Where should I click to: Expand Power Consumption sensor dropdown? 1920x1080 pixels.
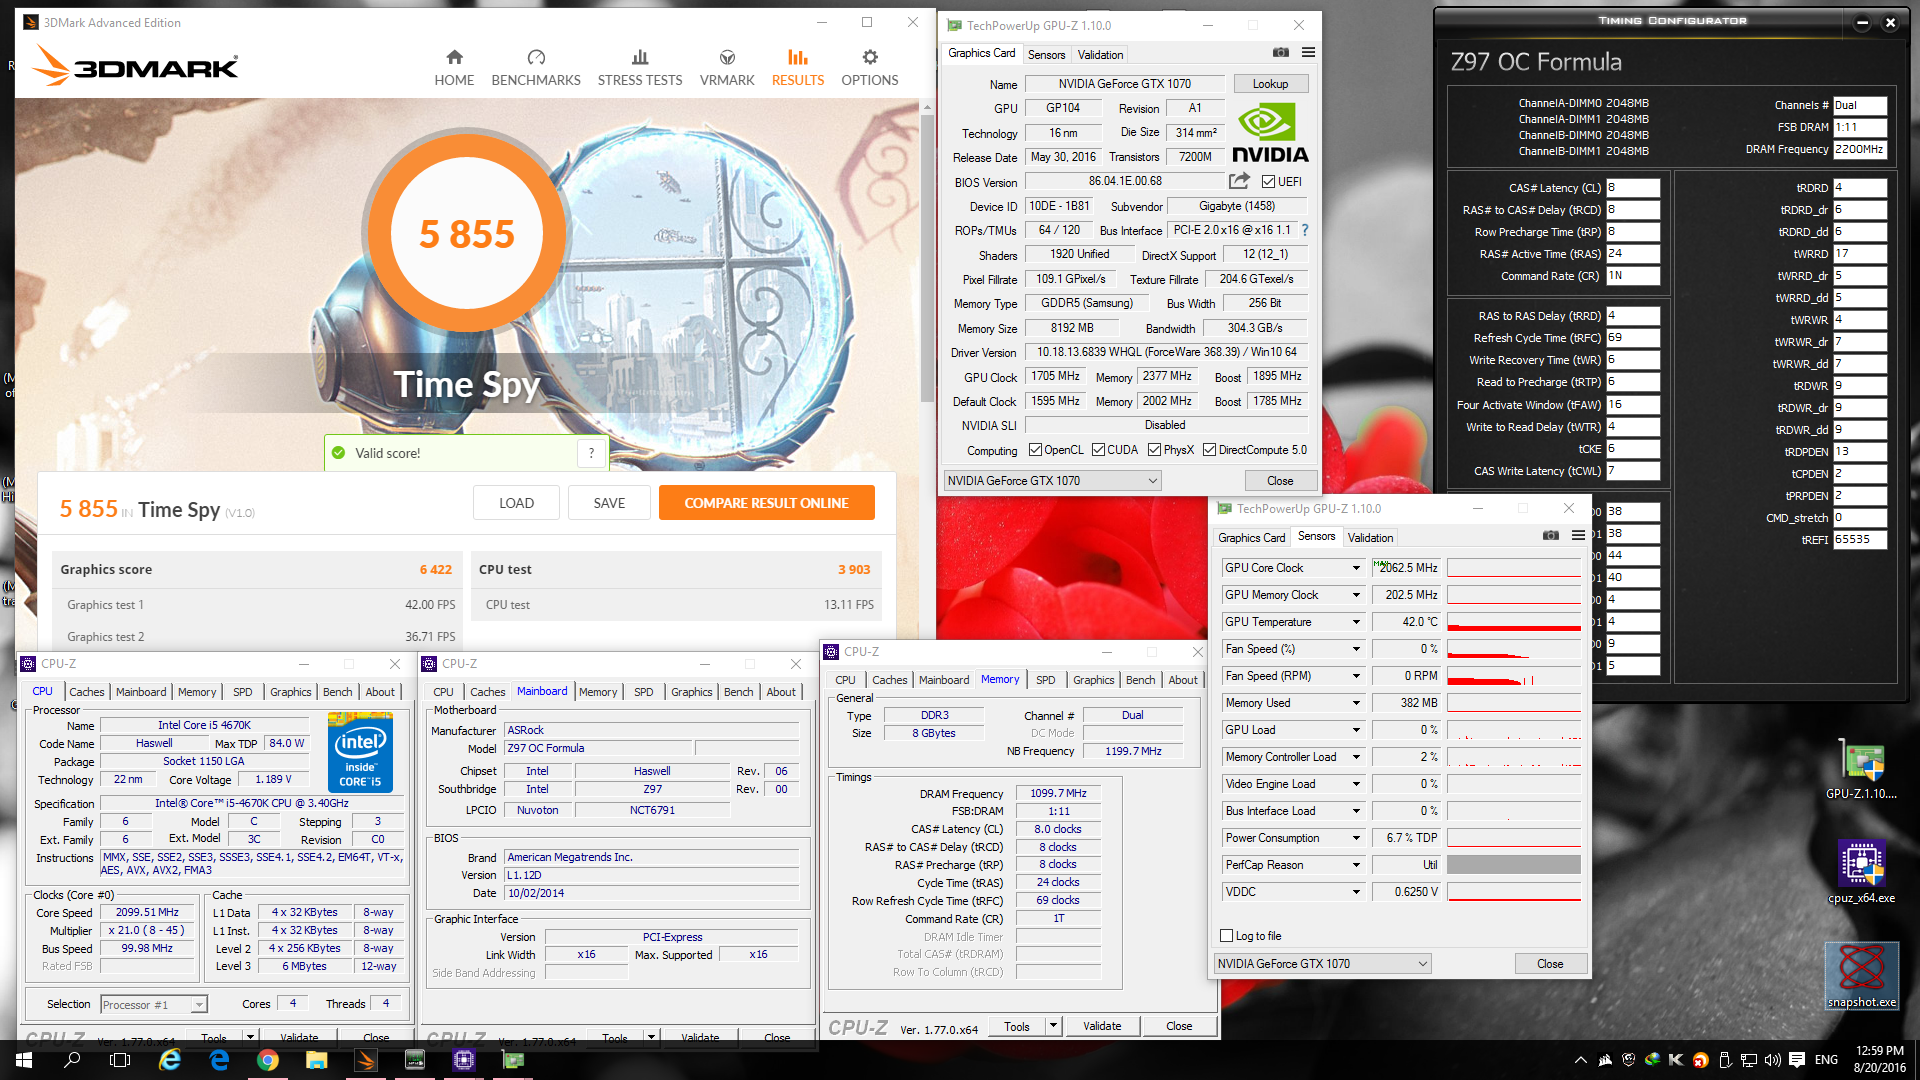(x=1356, y=838)
